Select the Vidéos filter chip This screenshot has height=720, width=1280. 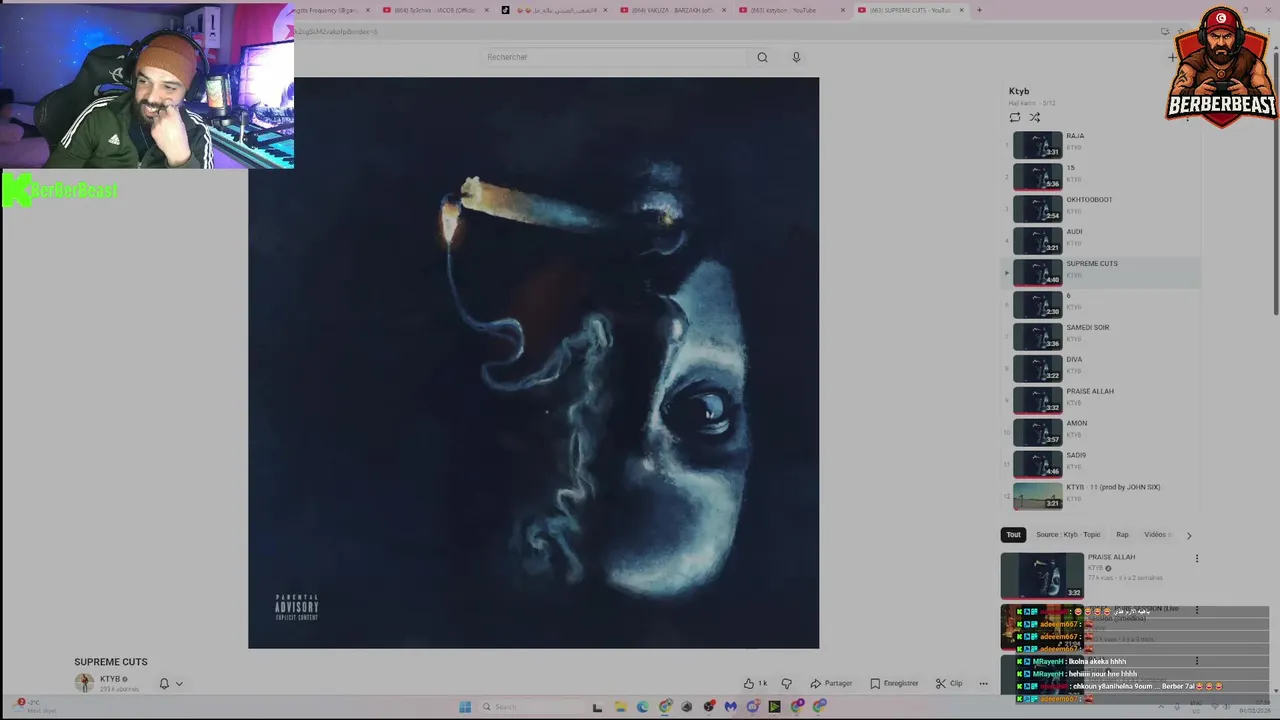click(x=1157, y=535)
